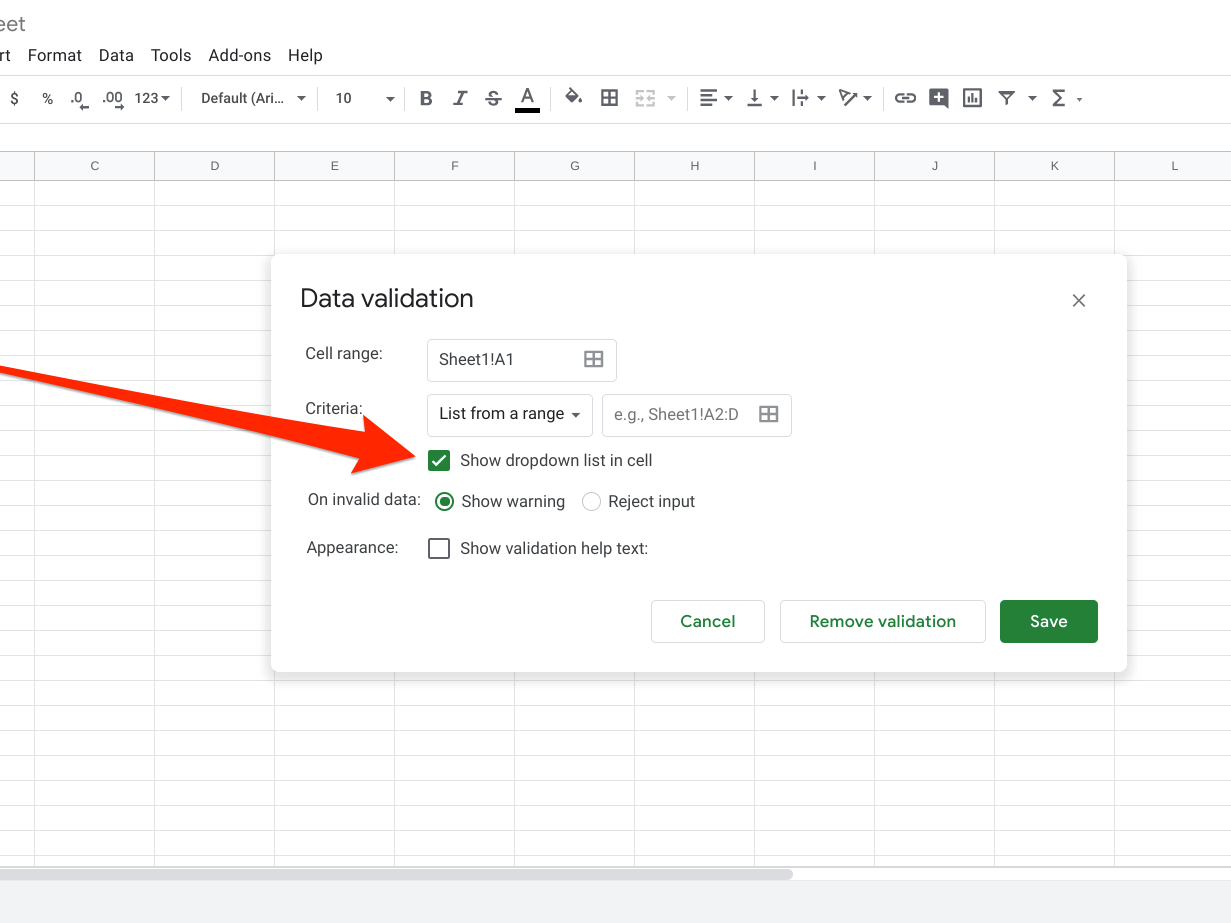The image size is (1231, 923).
Task: Select column H header
Action: pos(695,166)
